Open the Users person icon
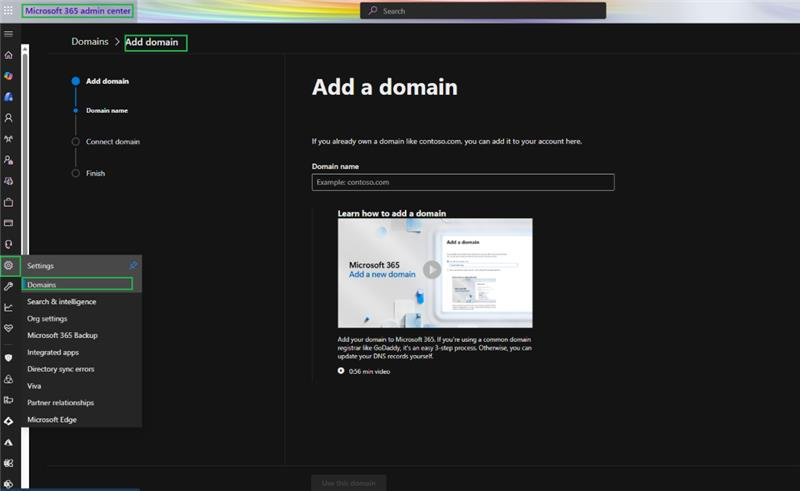This screenshot has height=491, width=800. coord(9,118)
